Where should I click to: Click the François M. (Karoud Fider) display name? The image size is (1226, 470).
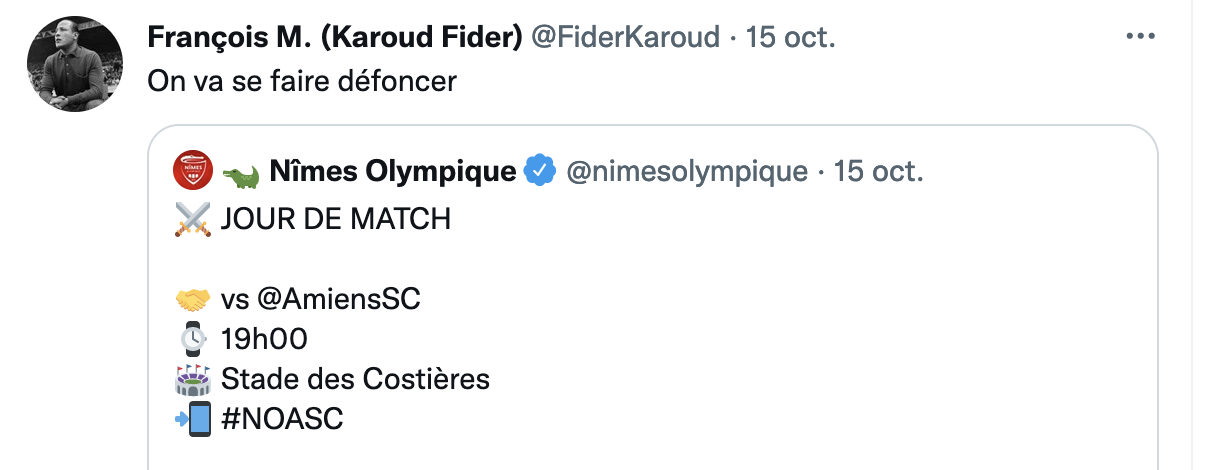(334, 38)
